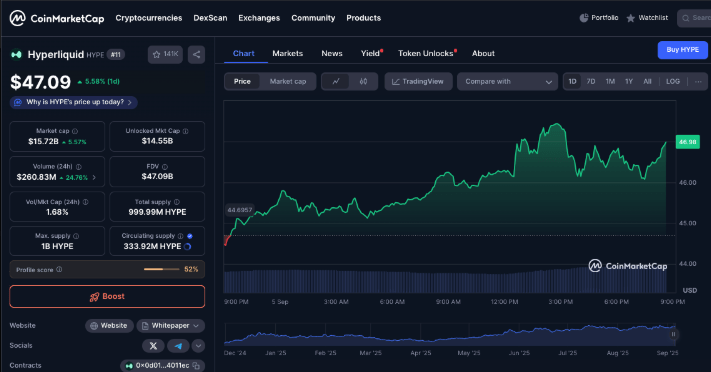Click the Buy HYPE button
The height and width of the screenshot is (372, 711).
coord(682,50)
